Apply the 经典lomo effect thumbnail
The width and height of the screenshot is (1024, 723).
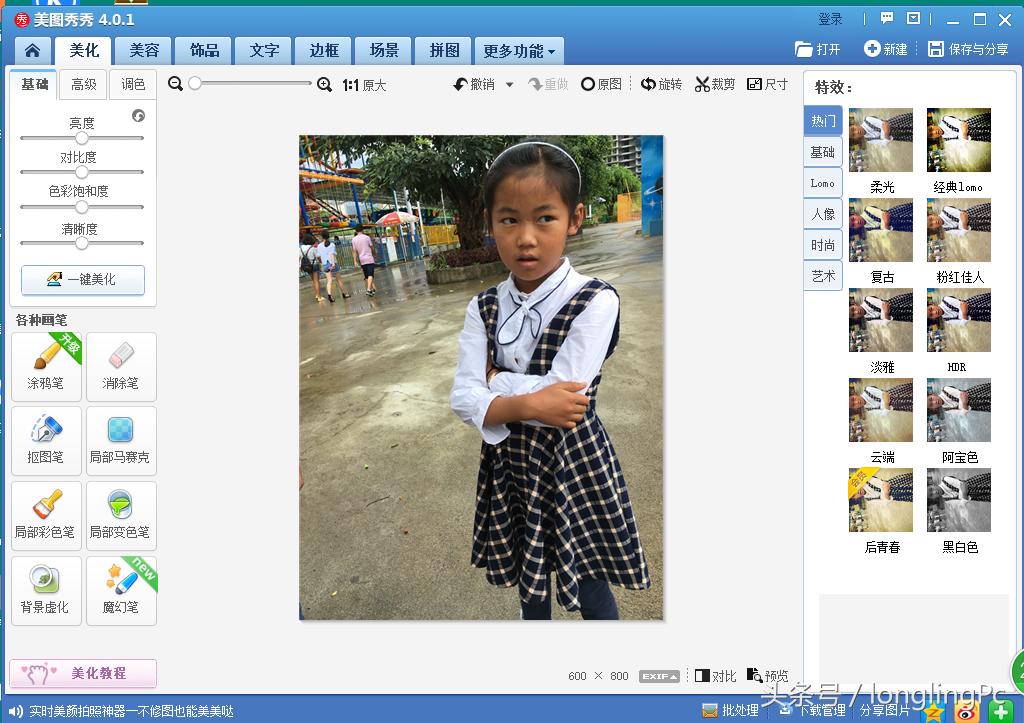[x=959, y=140]
